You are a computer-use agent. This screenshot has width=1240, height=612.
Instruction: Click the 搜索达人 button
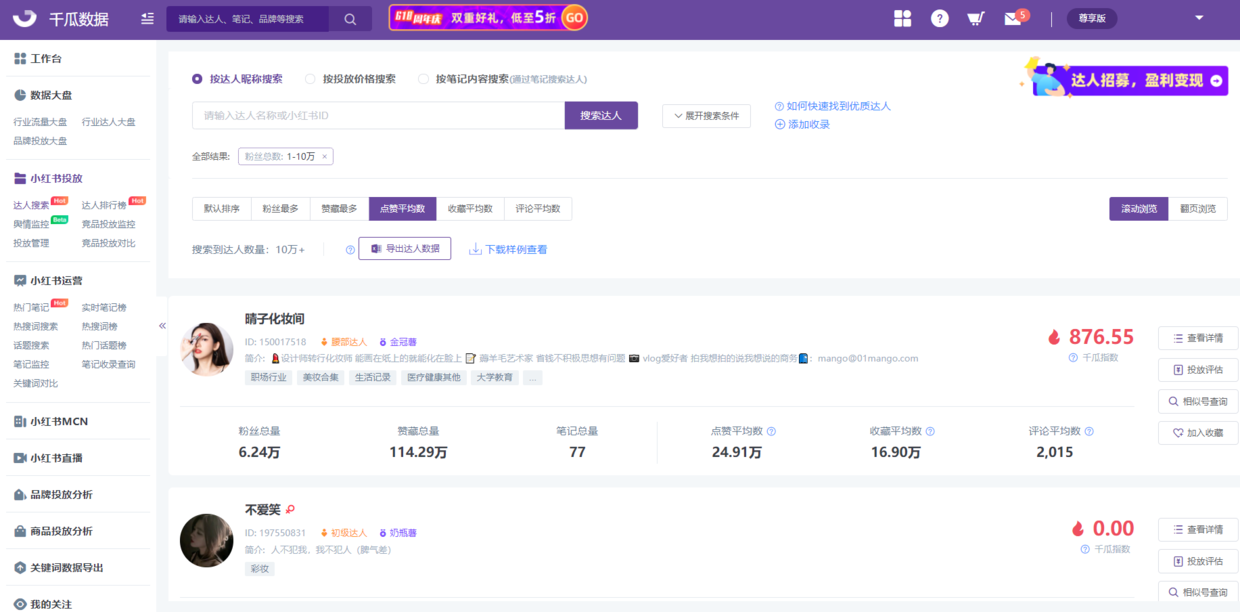[601, 116]
